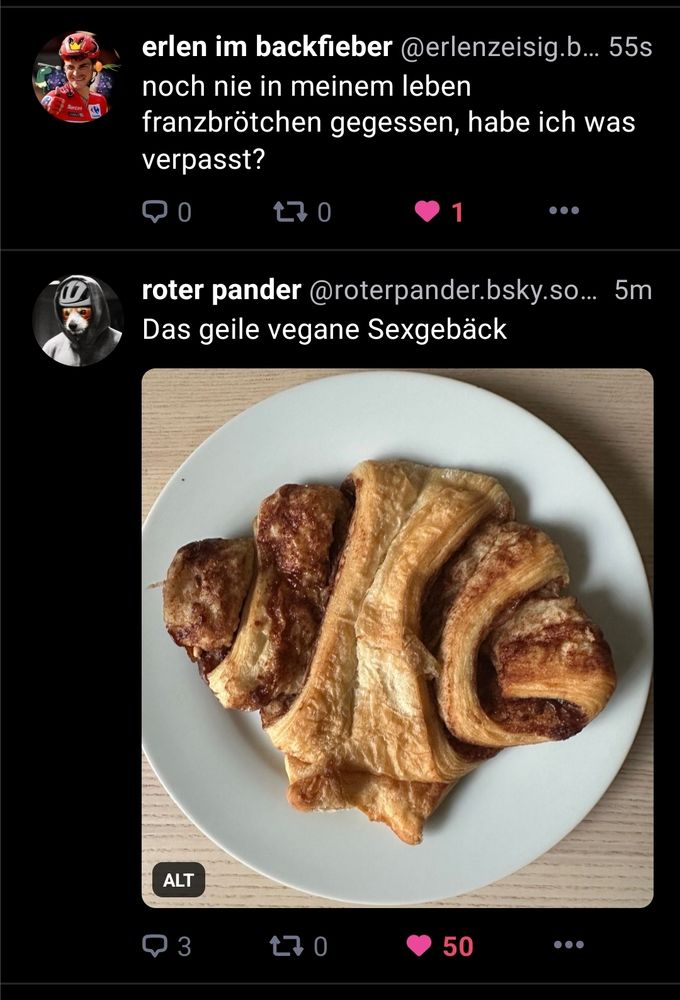Open the options dropdown under erlen's post
Screen dimensions: 680x1000
pos(565,210)
